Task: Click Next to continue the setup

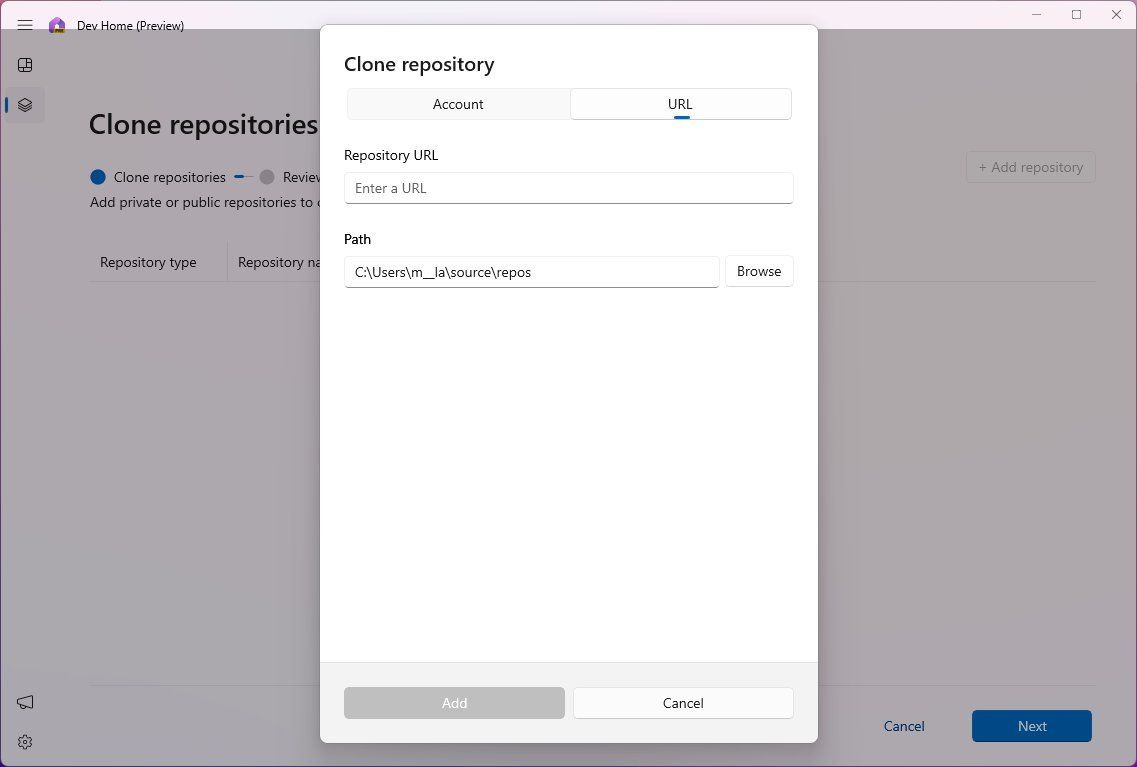Action: [x=1031, y=726]
